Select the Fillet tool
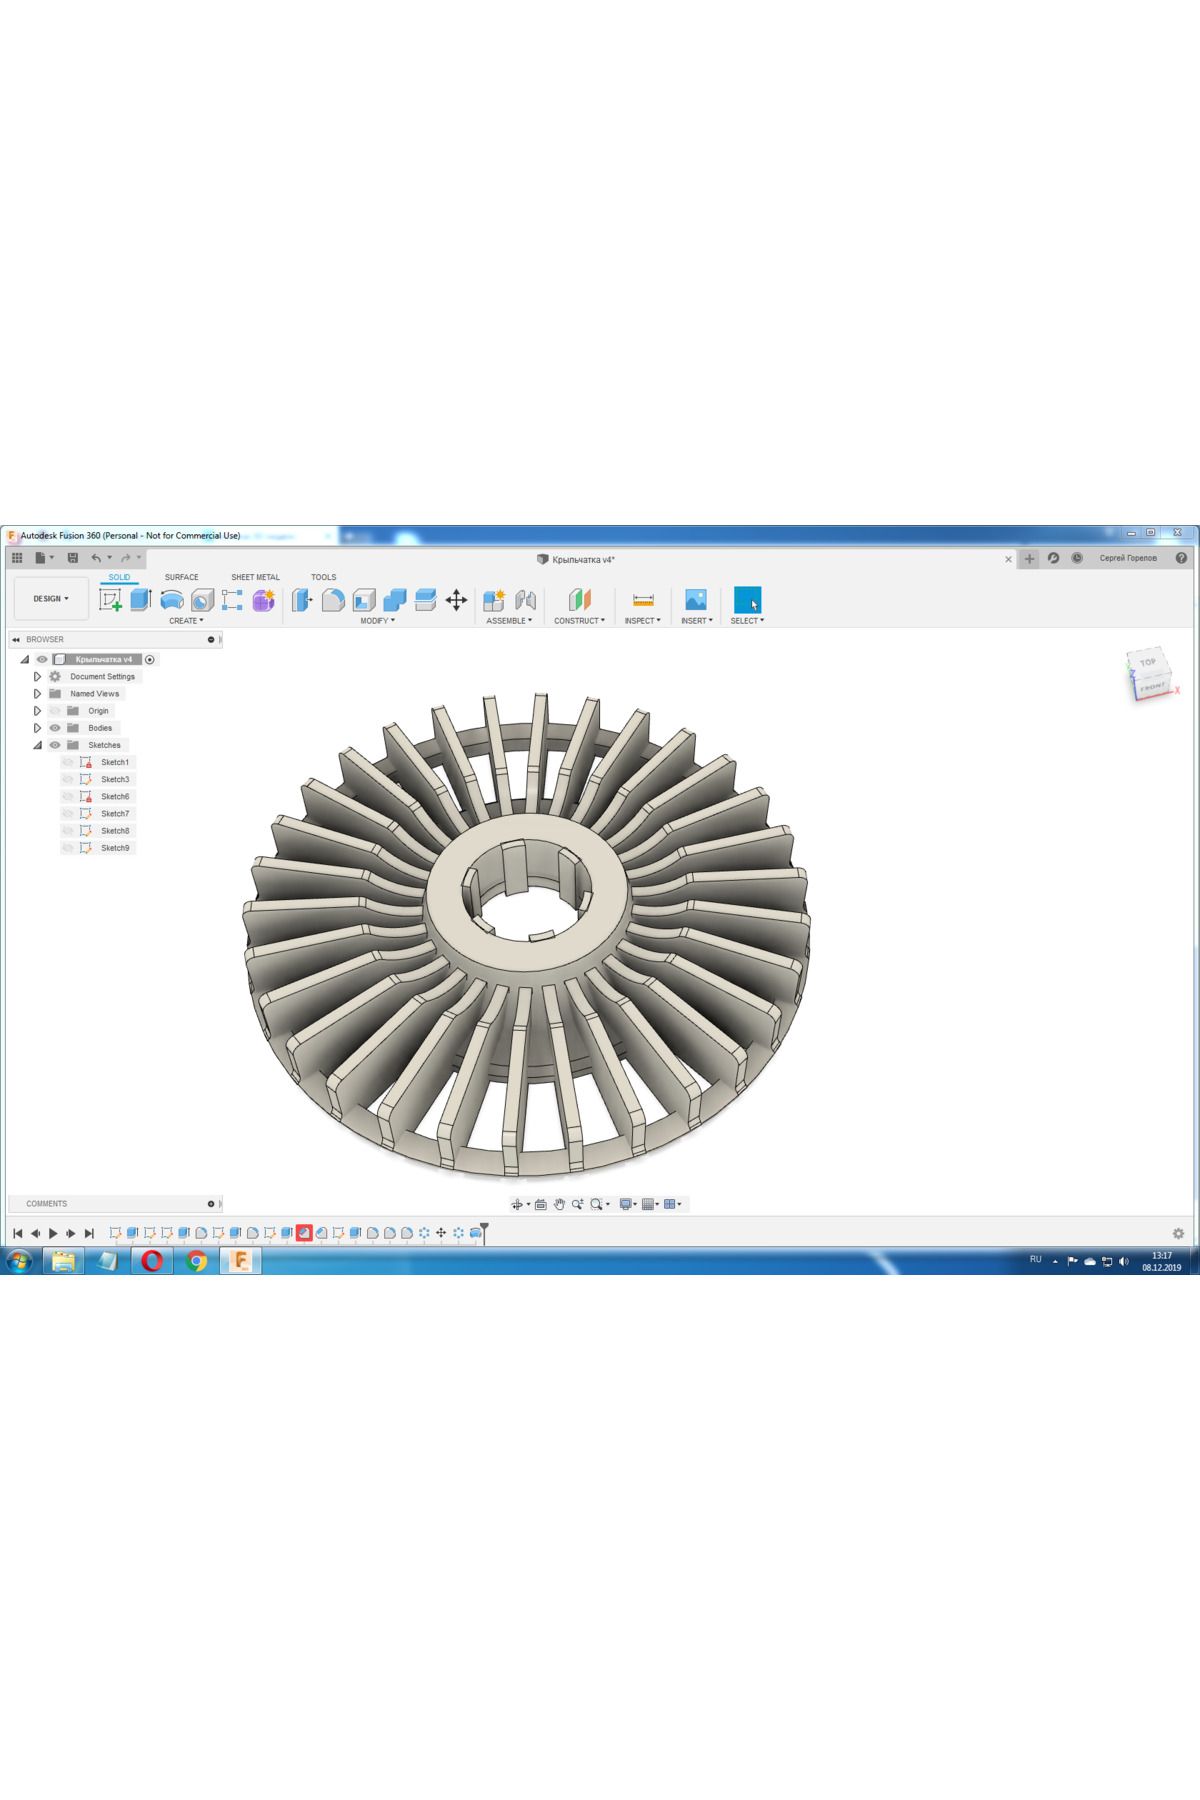 click(x=333, y=599)
